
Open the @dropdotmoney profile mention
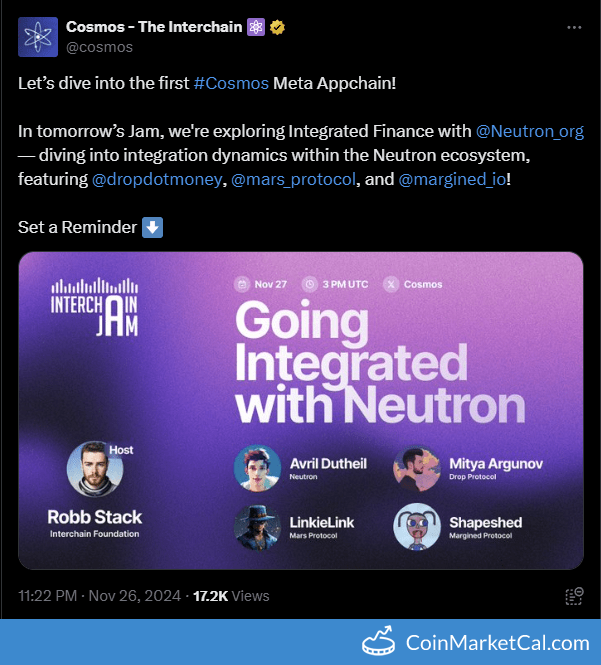click(157, 179)
